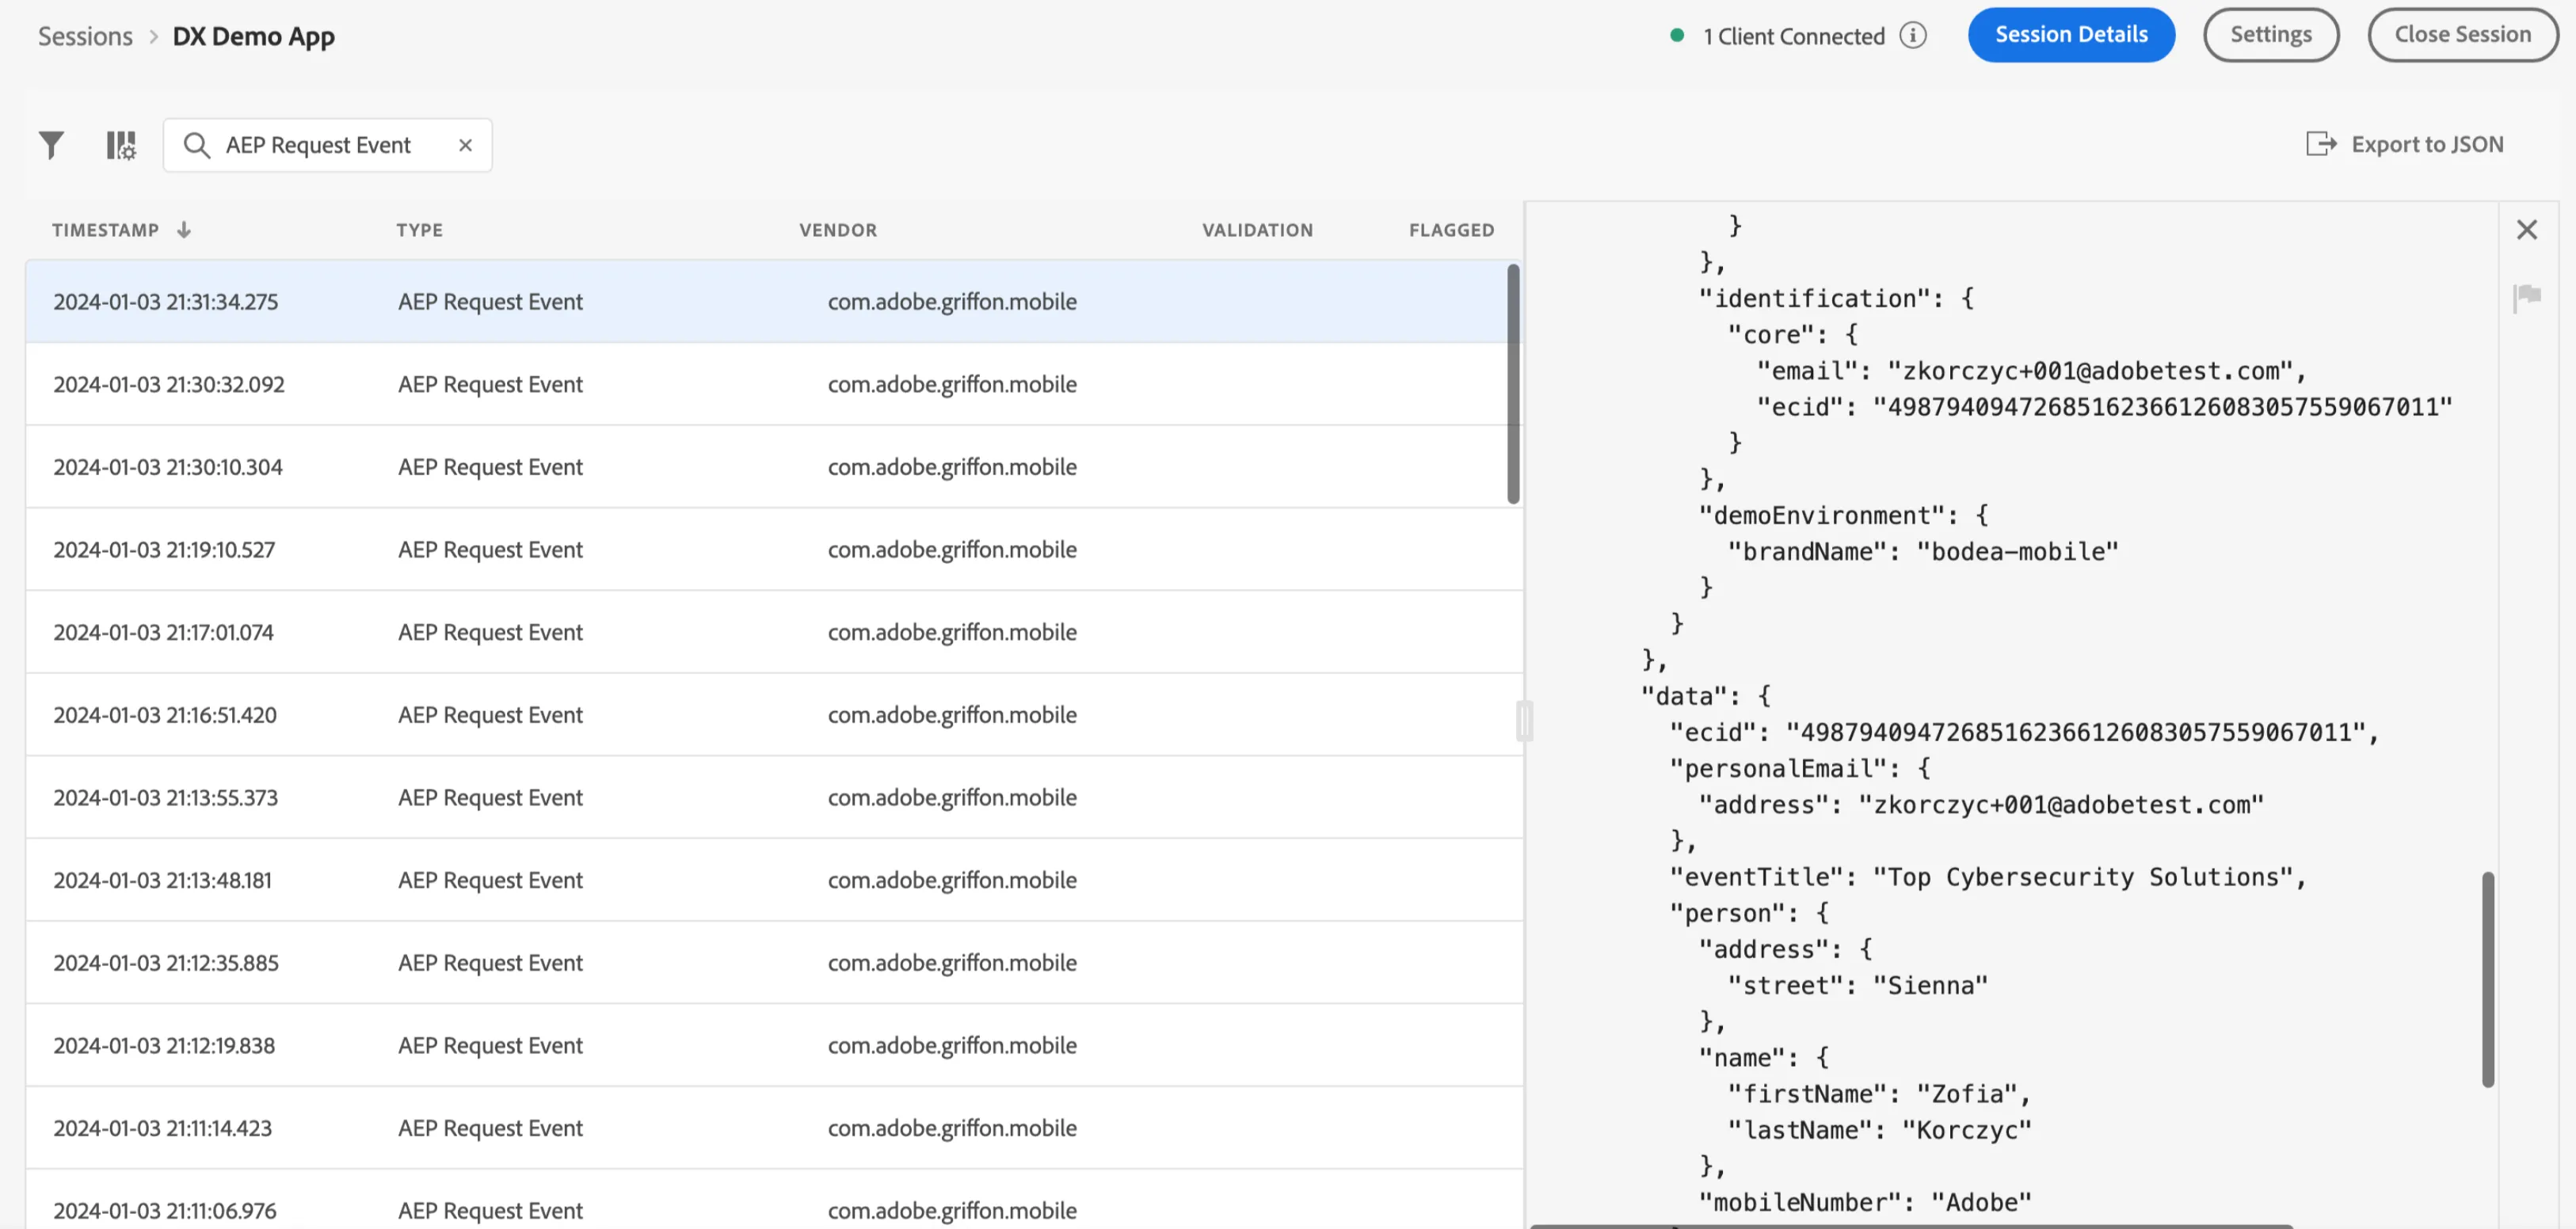
Task: Click the JSON panel vertical scrollbar
Action: click(2488, 979)
